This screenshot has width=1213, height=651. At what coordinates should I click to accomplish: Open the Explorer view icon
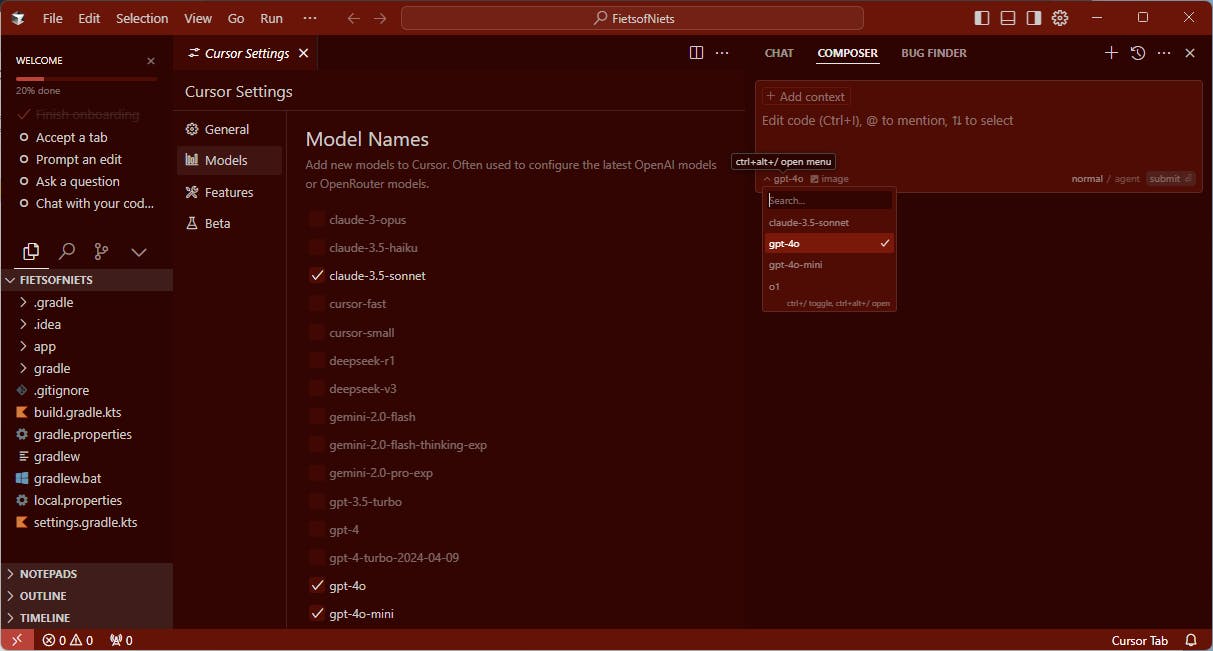click(x=31, y=252)
